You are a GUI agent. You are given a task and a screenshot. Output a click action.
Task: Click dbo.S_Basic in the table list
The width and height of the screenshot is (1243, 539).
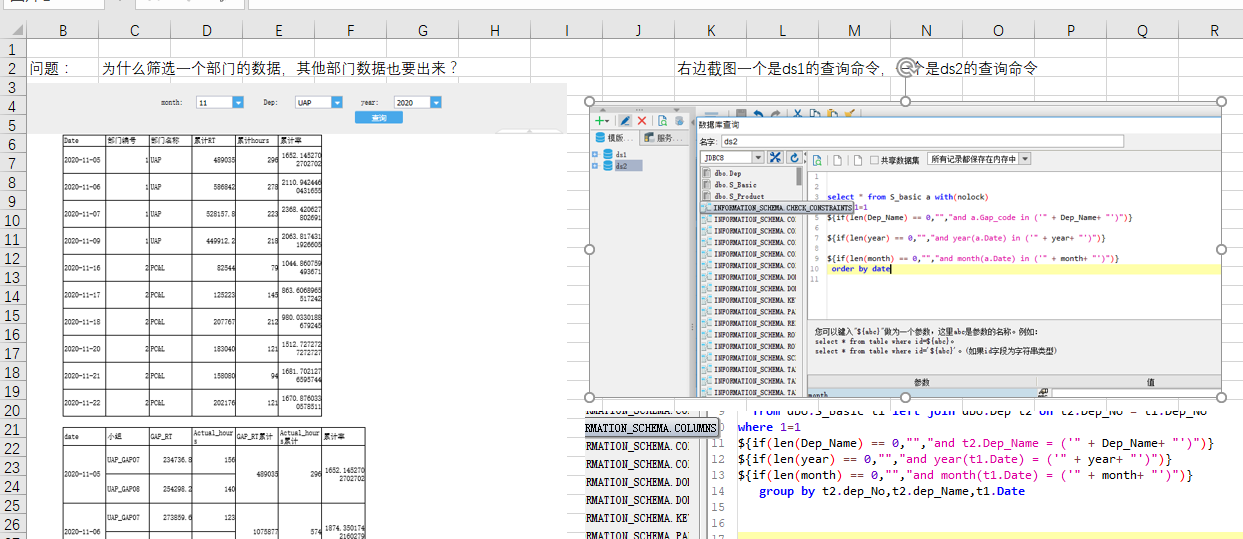736,185
